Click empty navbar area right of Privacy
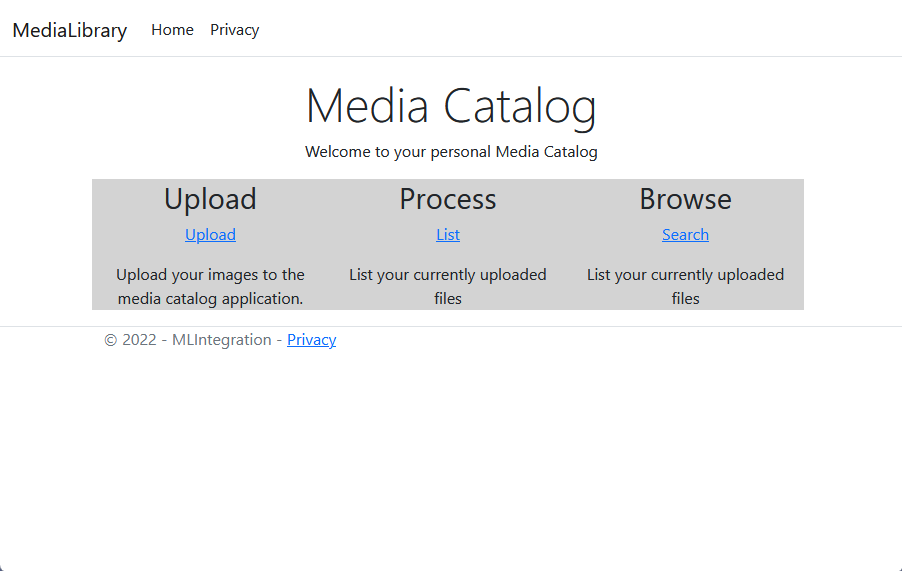902x571 pixels. [575, 29]
